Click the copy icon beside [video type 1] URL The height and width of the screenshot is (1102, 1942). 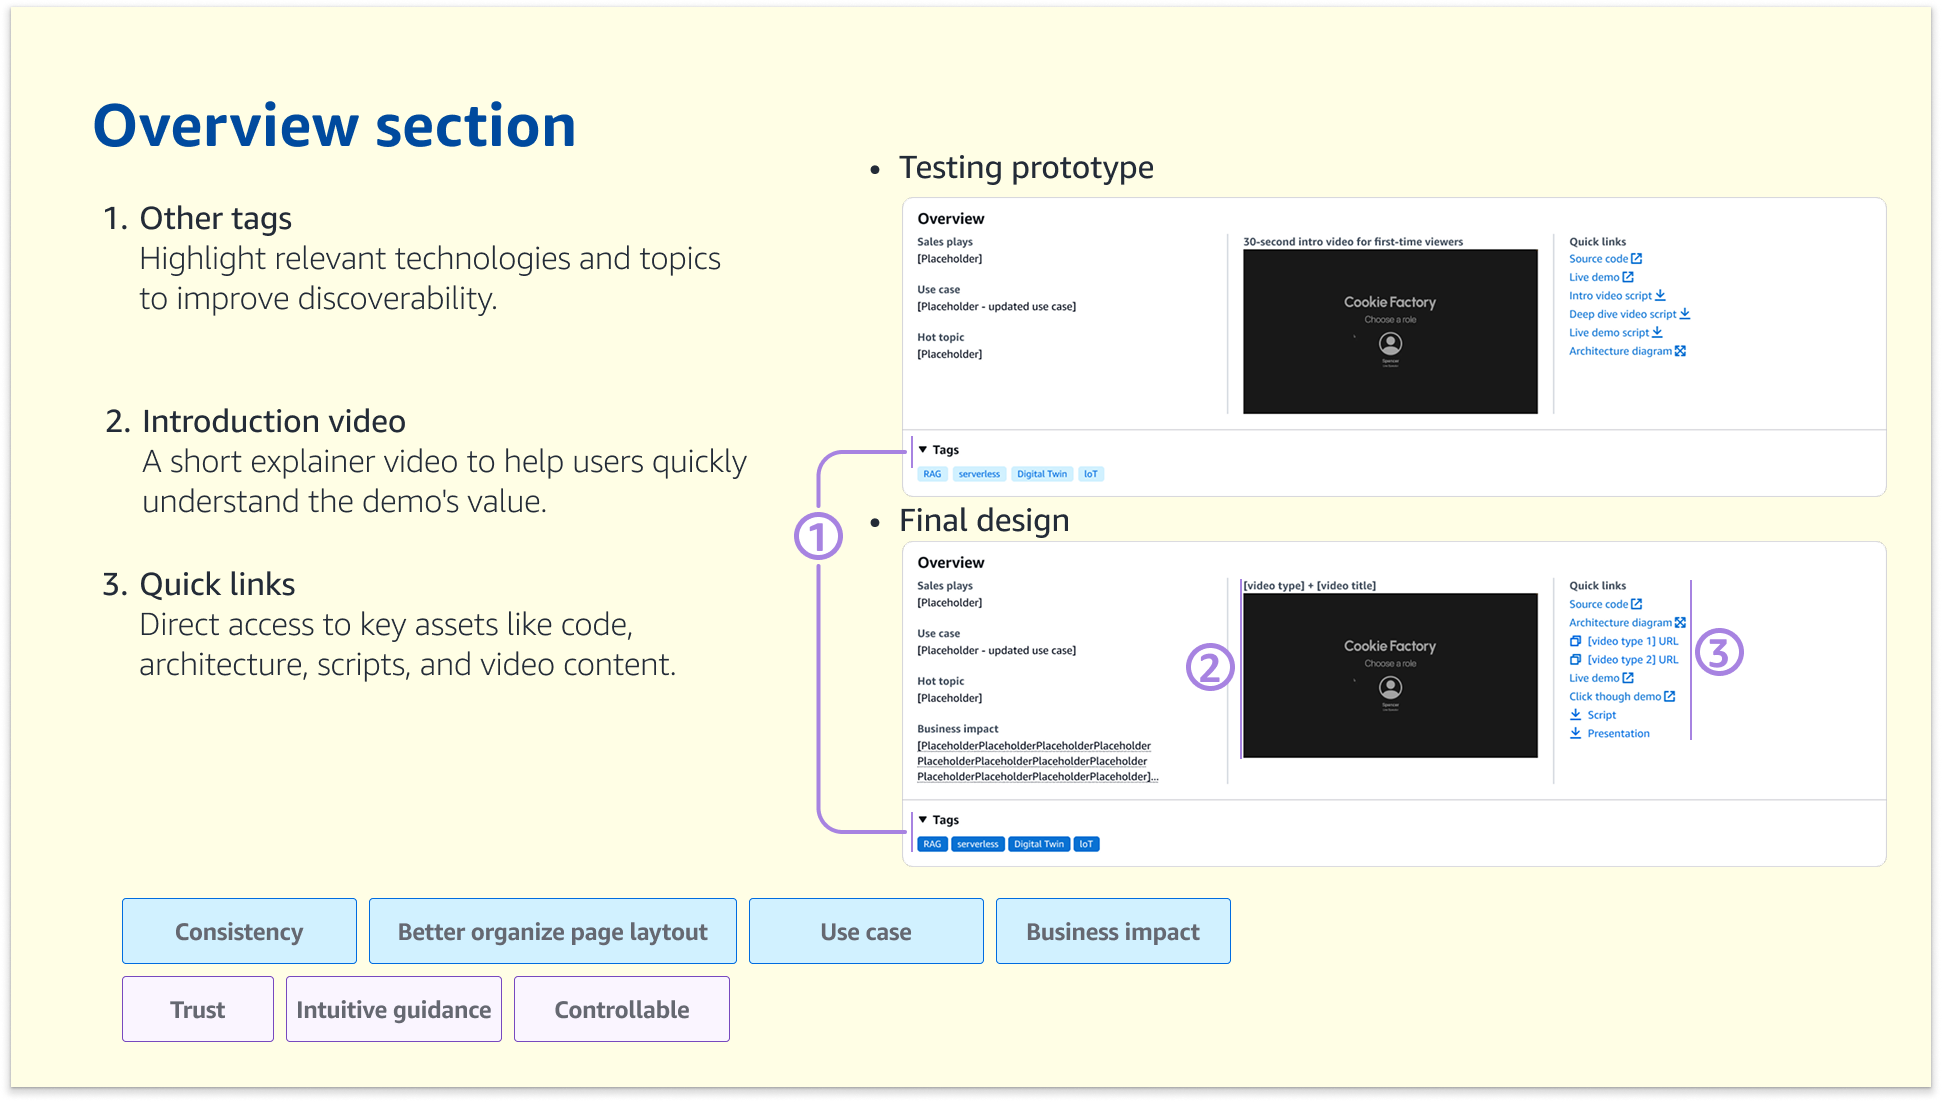tap(1575, 641)
